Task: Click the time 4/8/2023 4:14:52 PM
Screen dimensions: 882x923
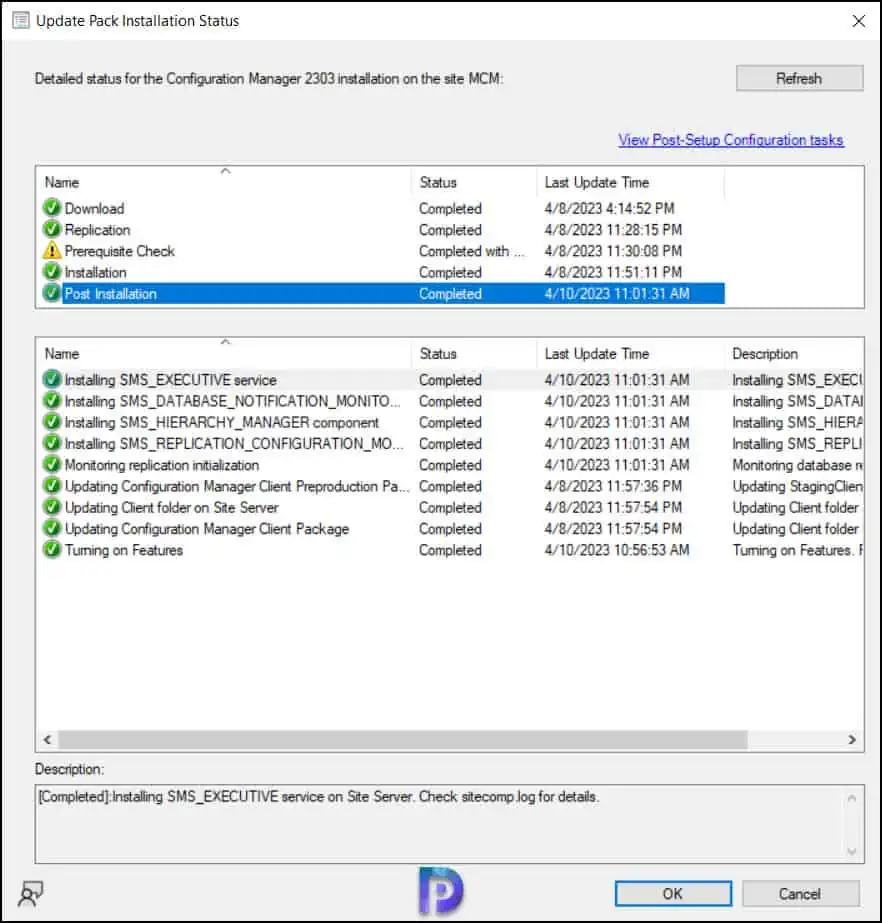Action: [x=609, y=208]
